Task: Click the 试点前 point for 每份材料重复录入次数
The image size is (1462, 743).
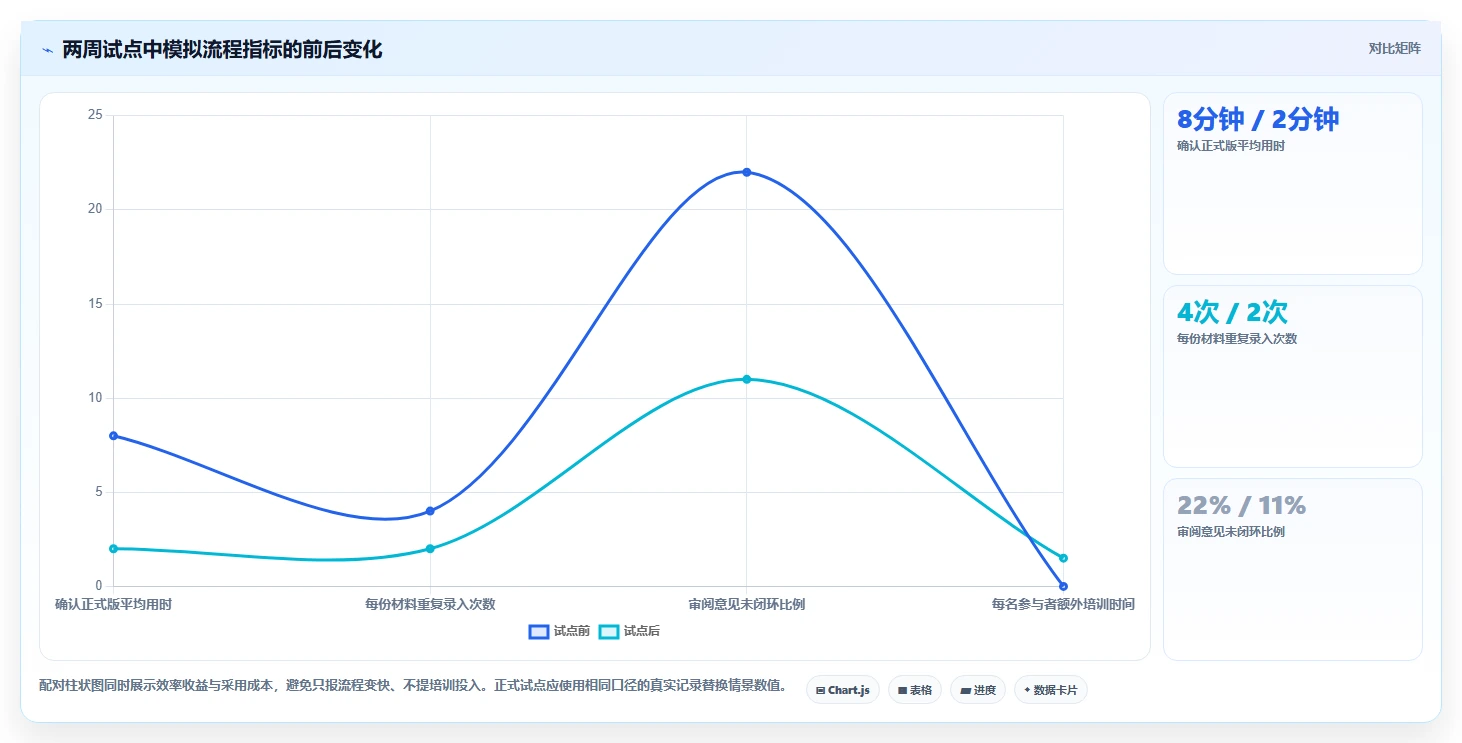Action: tap(430, 511)
